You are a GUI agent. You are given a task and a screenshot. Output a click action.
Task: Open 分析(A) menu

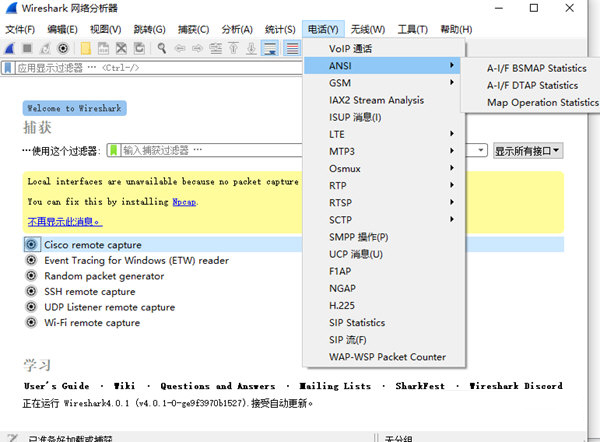pyautogui.click(x=237, y=29)
